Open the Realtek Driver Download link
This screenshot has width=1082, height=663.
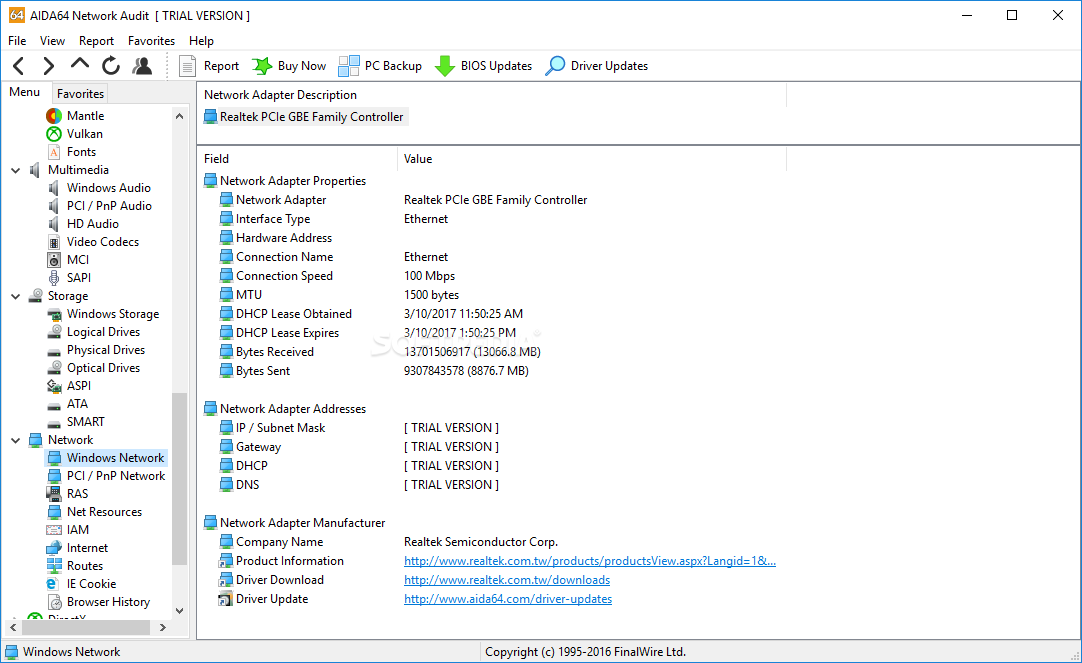tap(507, 580)
